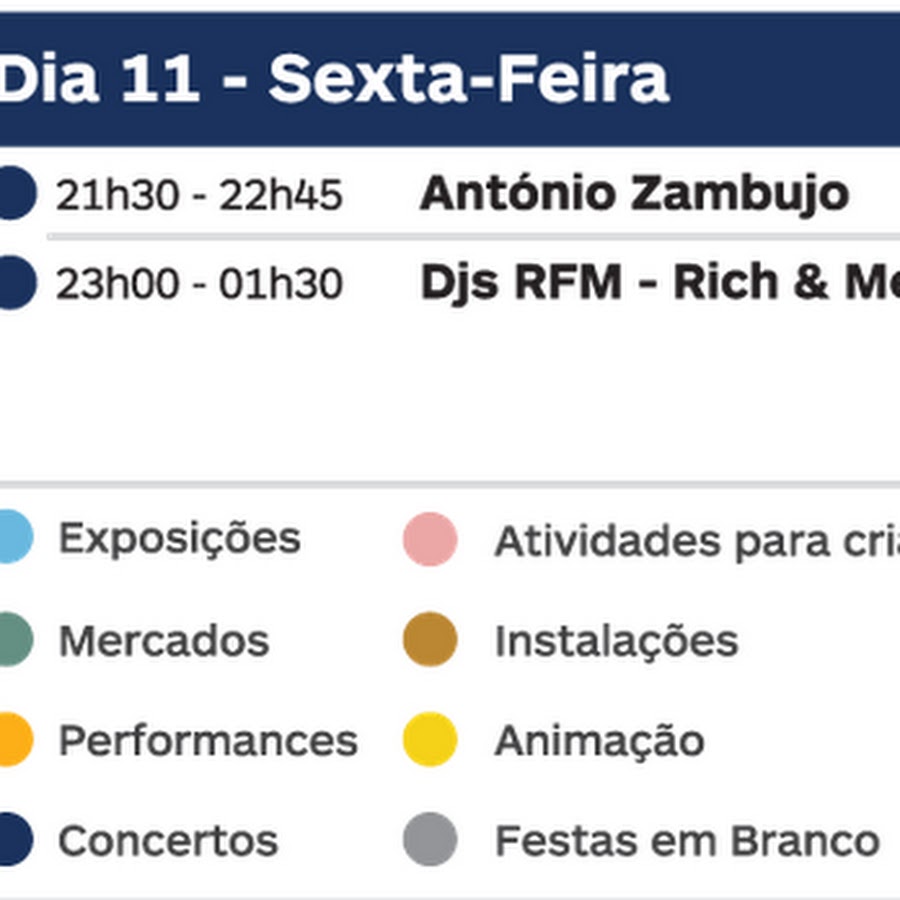Select the Exposições category label
900x900 pixels.
(180, 539)
